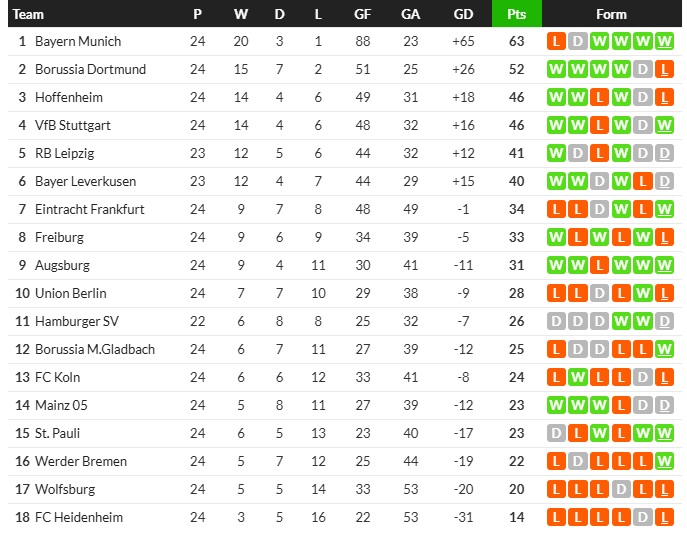Click St. Pauli's most recent form badge
Screen dimensions: 687x535
(x=666, y=434)
